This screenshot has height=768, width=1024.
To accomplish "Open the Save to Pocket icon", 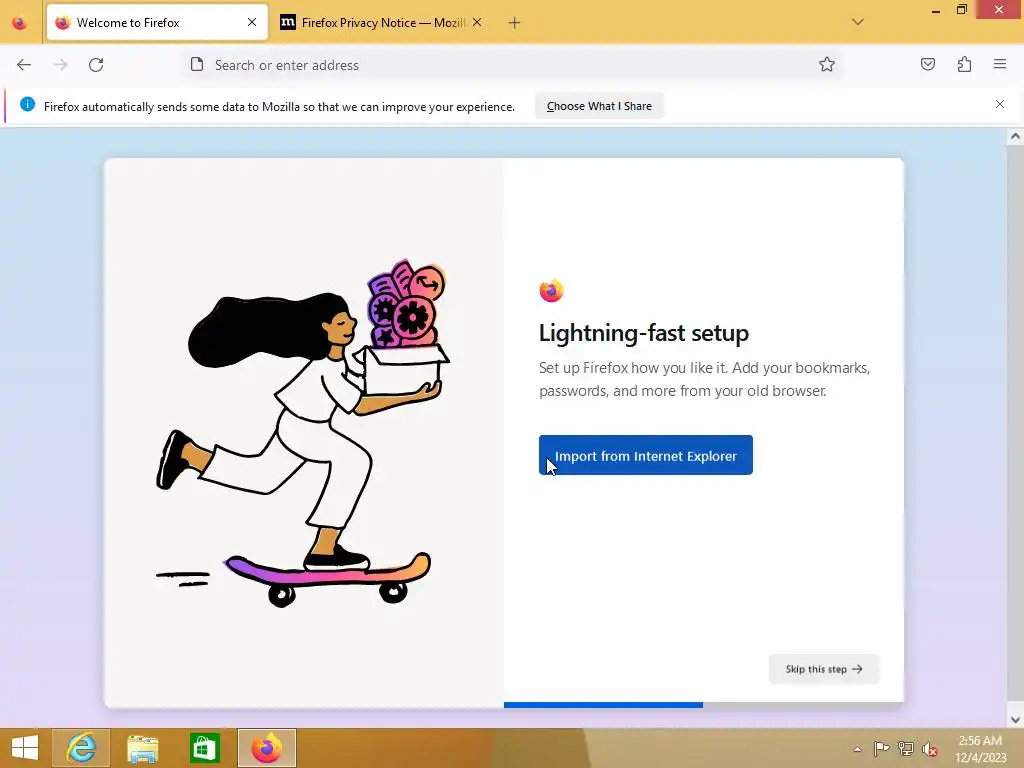I will (x=928, y=64).
